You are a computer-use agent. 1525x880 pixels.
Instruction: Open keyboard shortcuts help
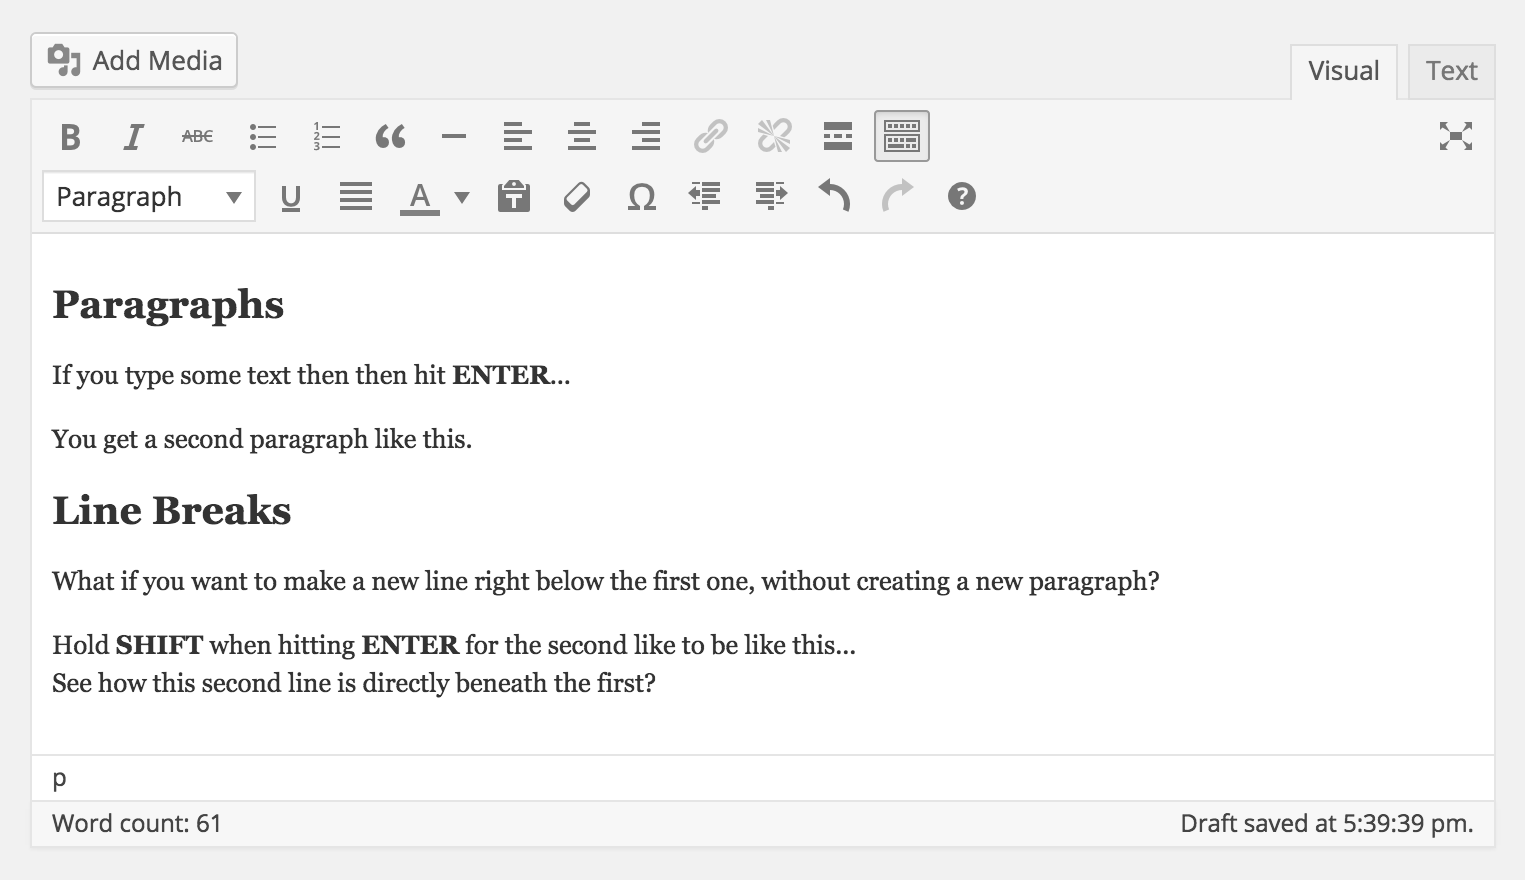pyautogui.click(x=961, y=197)
